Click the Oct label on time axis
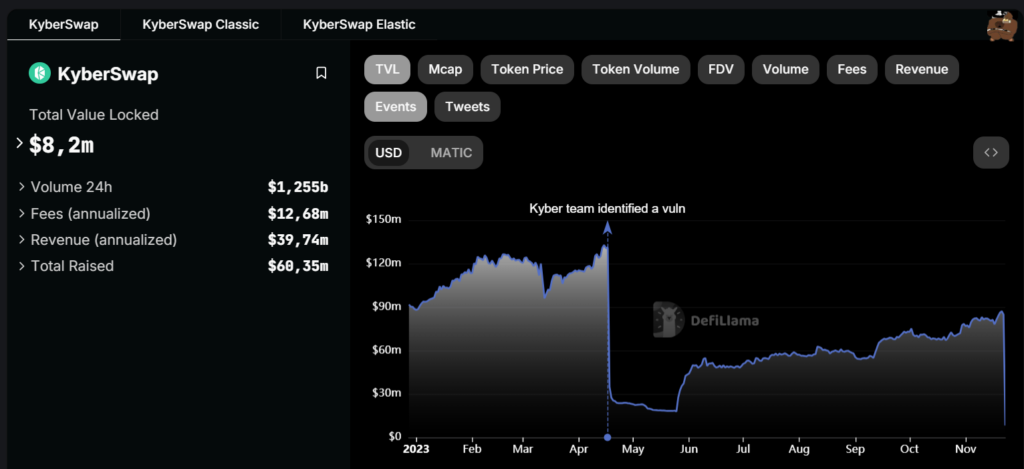This screenshot has height=469, width=1024. coord(909,449)
